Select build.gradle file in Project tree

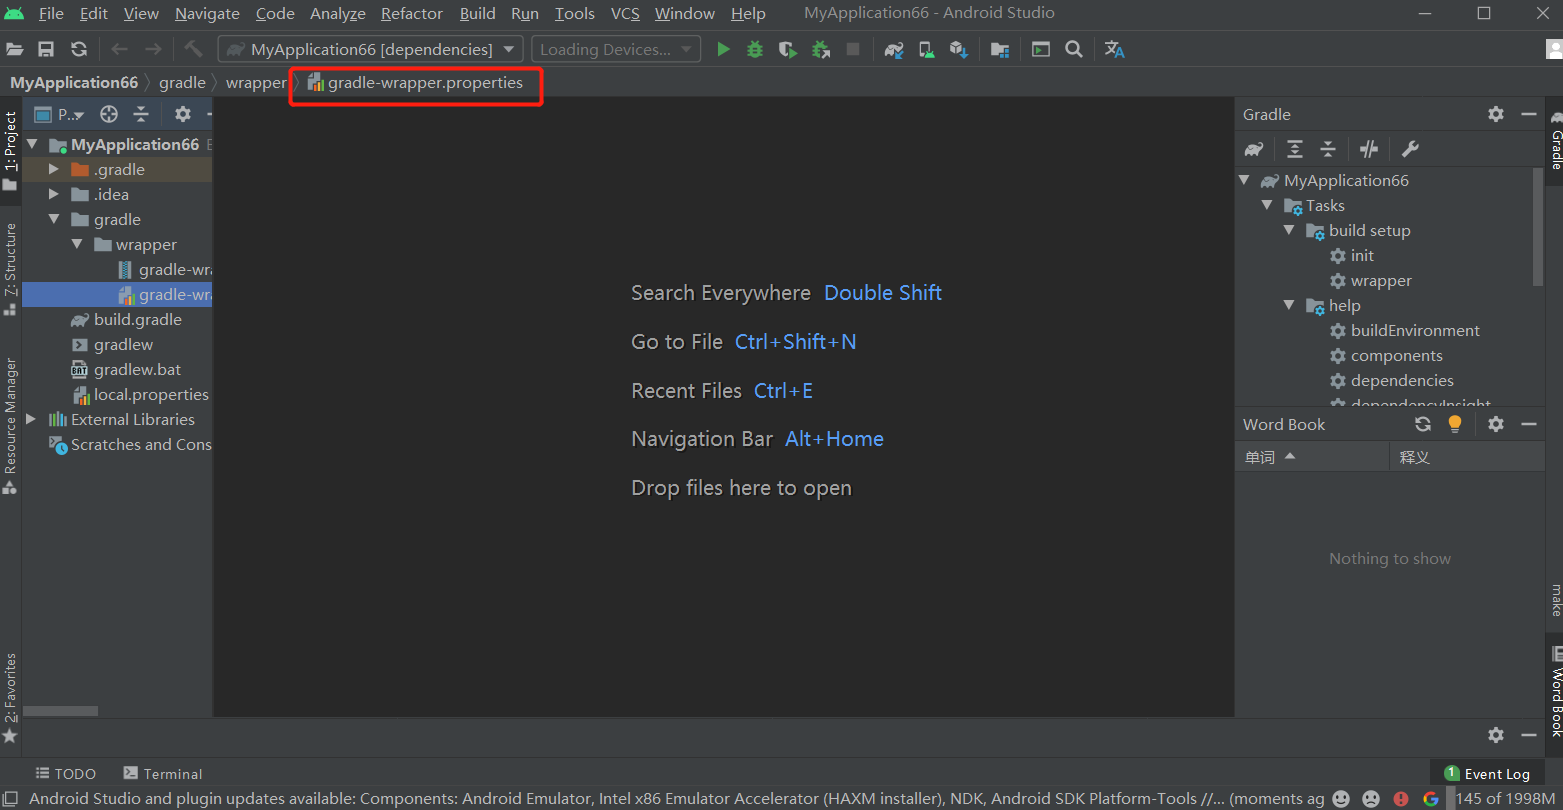coord(138,320)
